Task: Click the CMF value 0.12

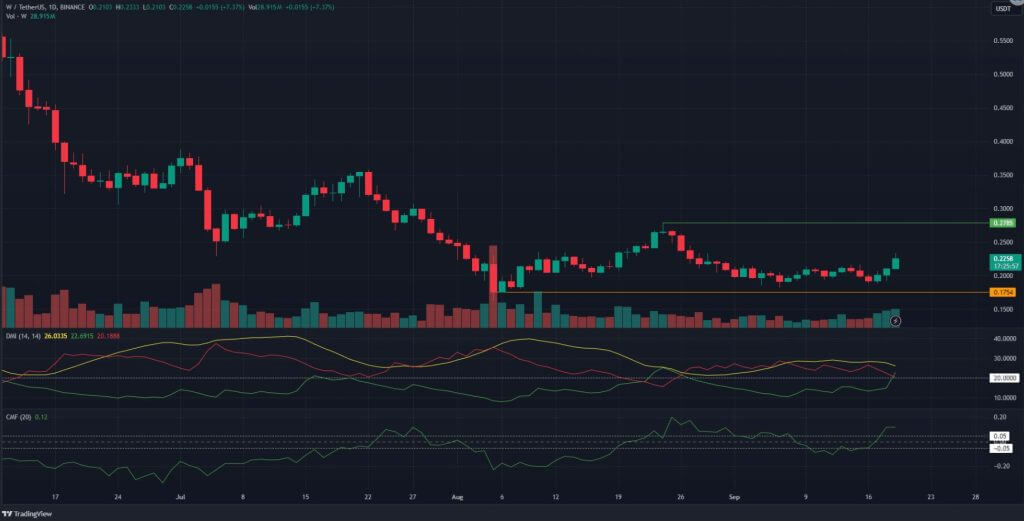Action: pos(41,417)
